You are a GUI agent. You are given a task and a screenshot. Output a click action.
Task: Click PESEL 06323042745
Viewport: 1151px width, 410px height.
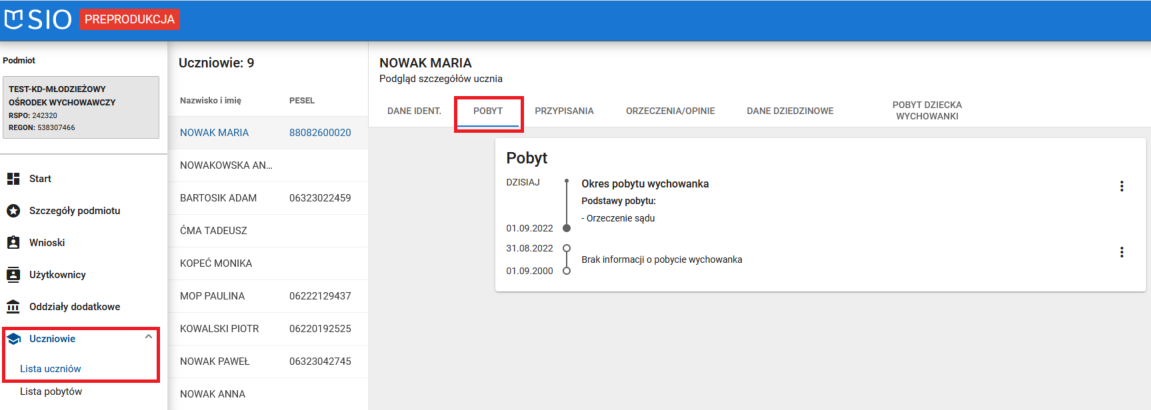320,361
